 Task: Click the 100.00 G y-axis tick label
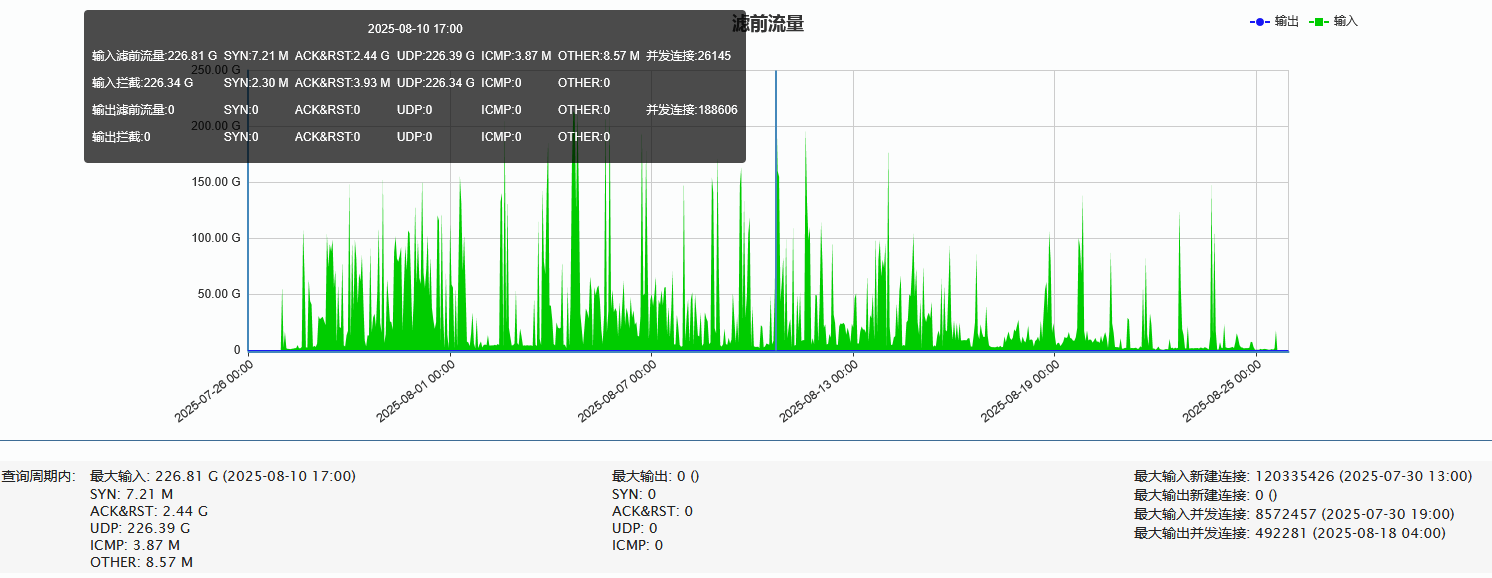point(214,238)
